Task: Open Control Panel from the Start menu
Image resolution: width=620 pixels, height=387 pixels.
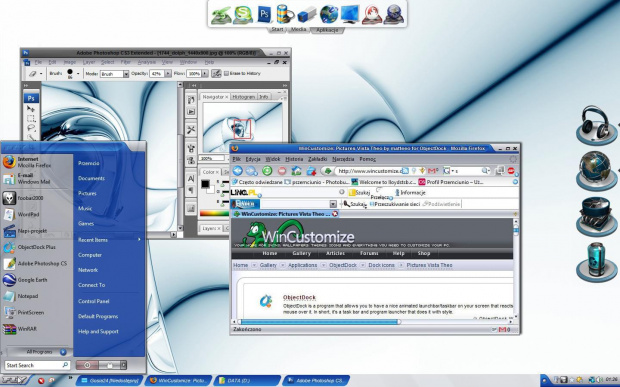Action: [93, 301]
